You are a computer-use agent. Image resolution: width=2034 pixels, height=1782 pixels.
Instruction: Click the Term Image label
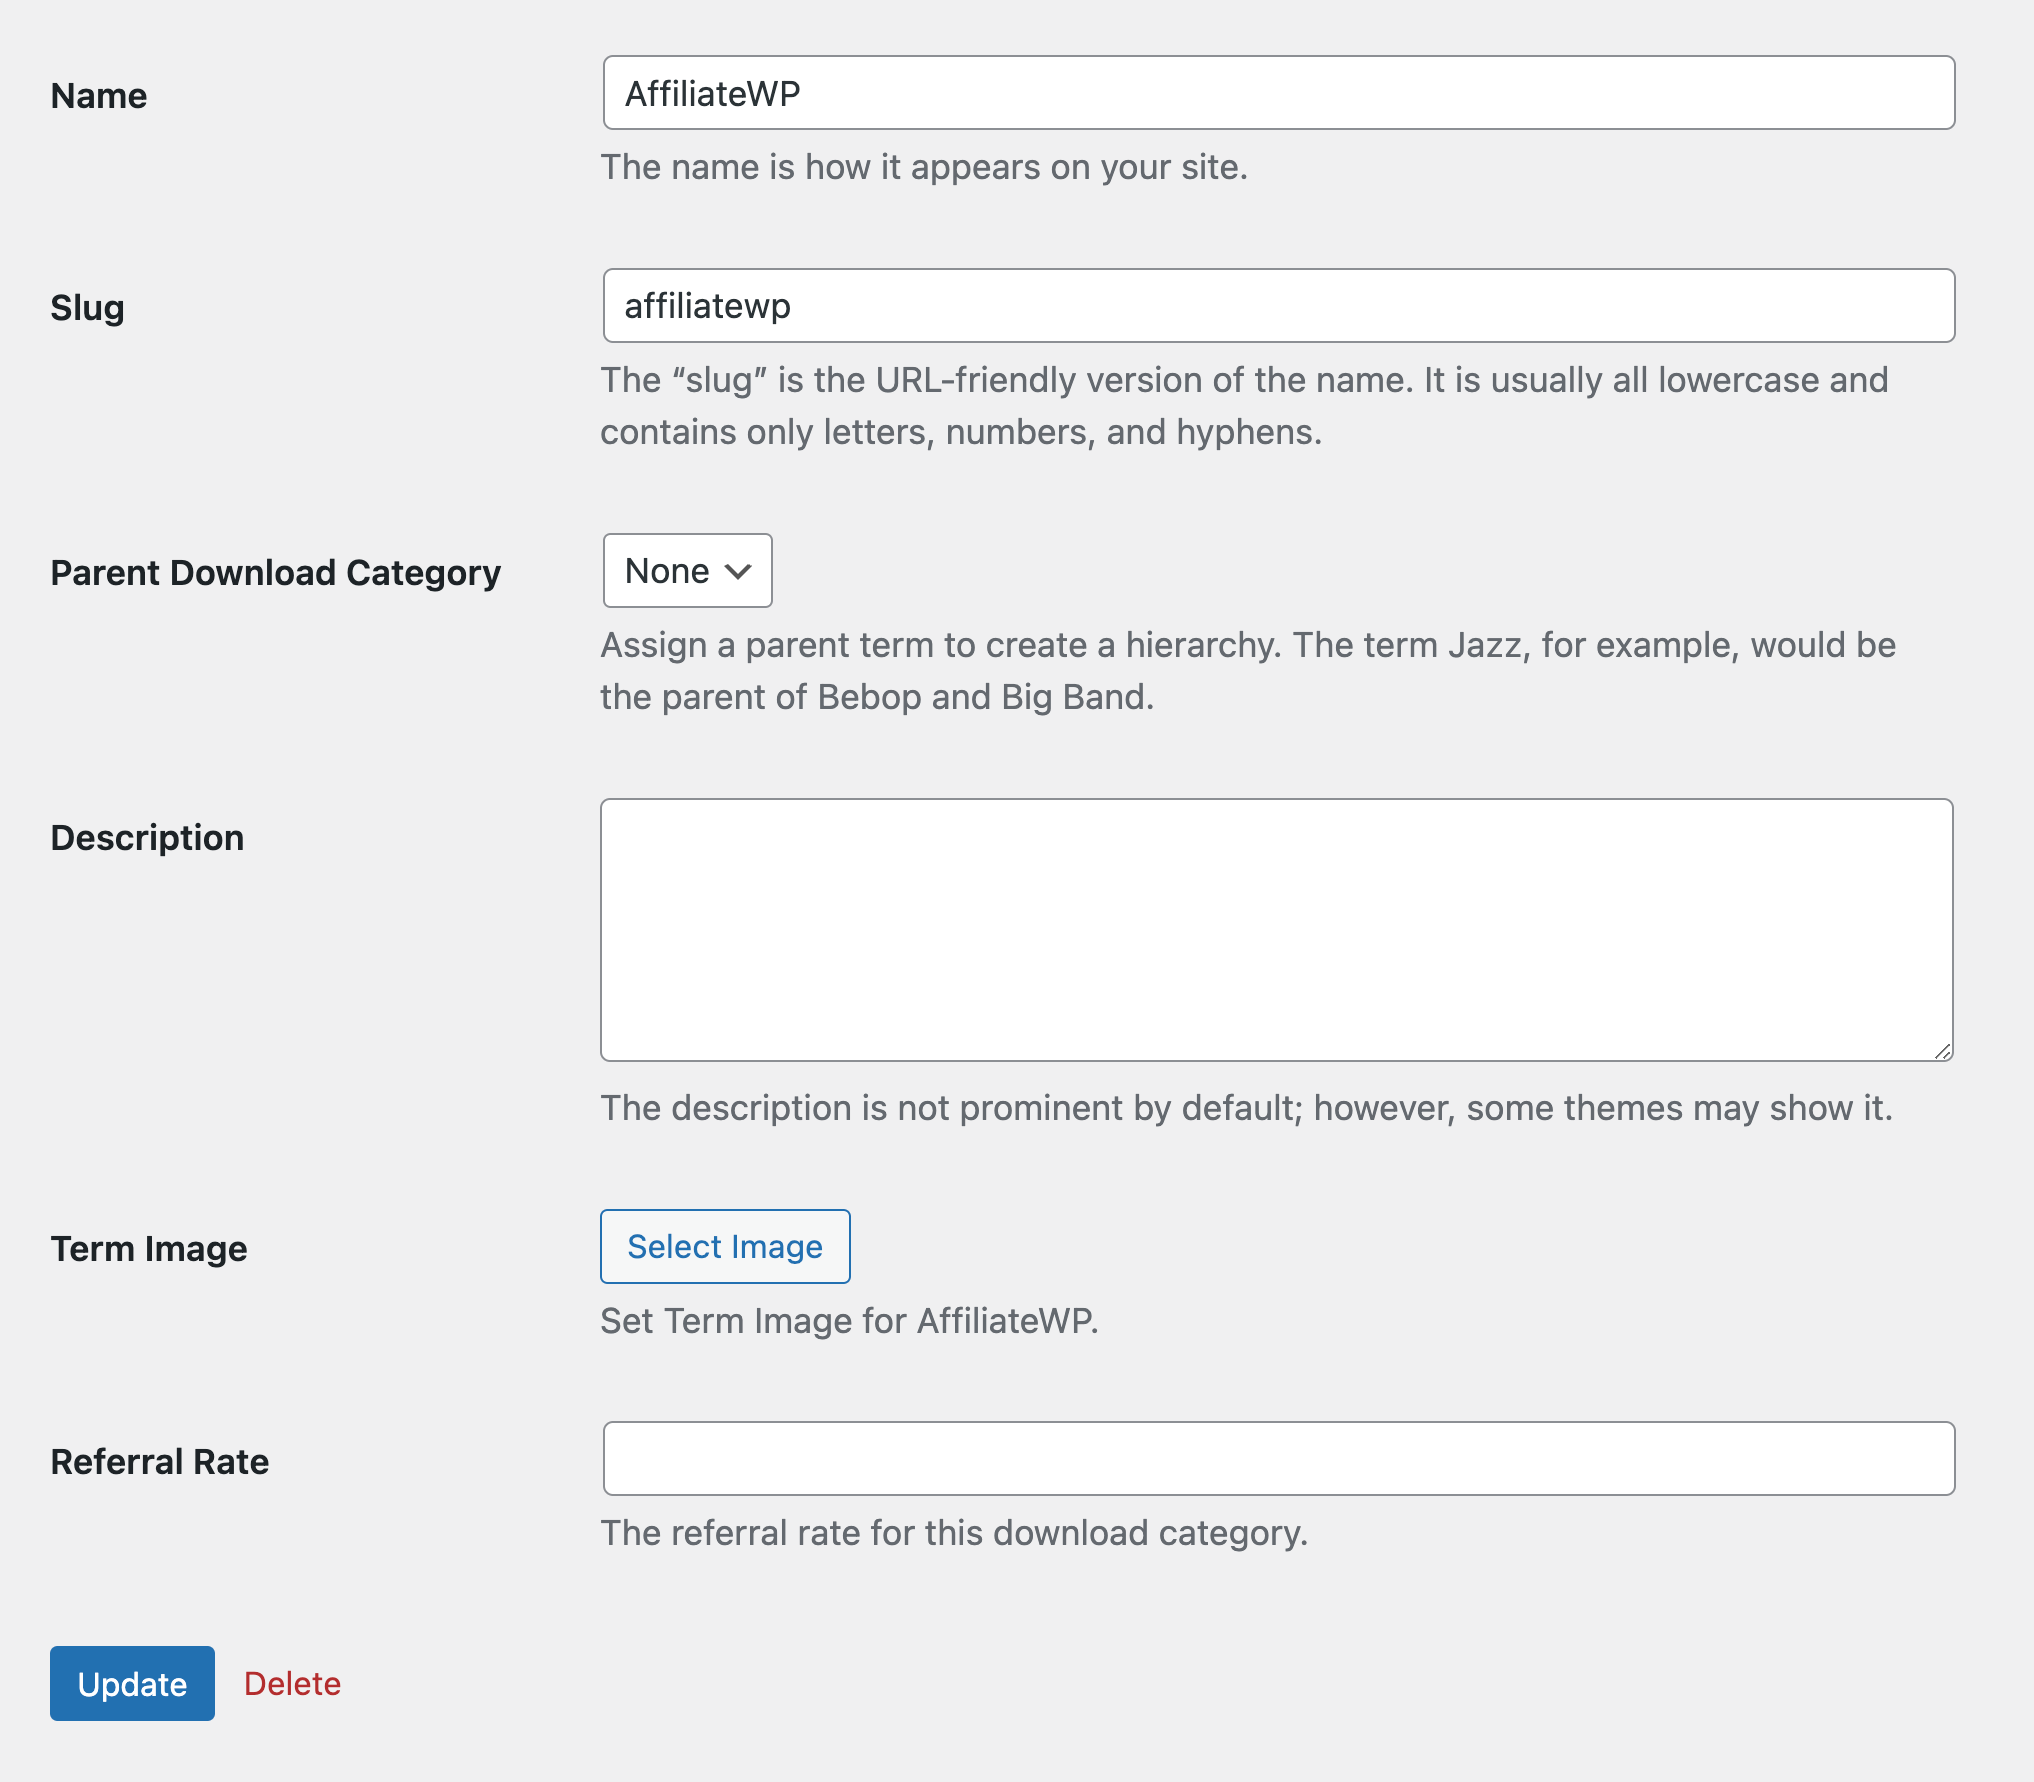(149, 1249)
